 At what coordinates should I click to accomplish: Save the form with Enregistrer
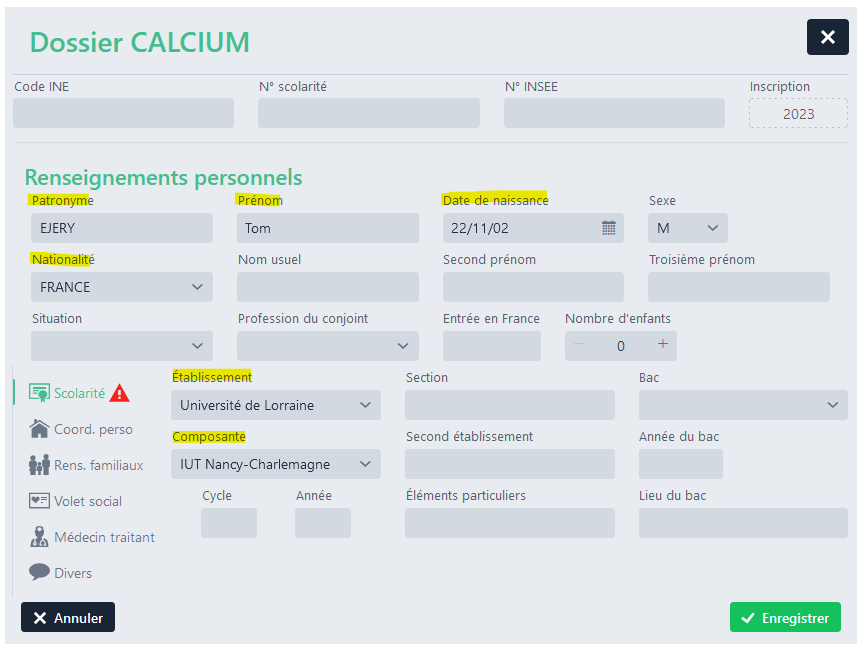(x=785, y=618)
